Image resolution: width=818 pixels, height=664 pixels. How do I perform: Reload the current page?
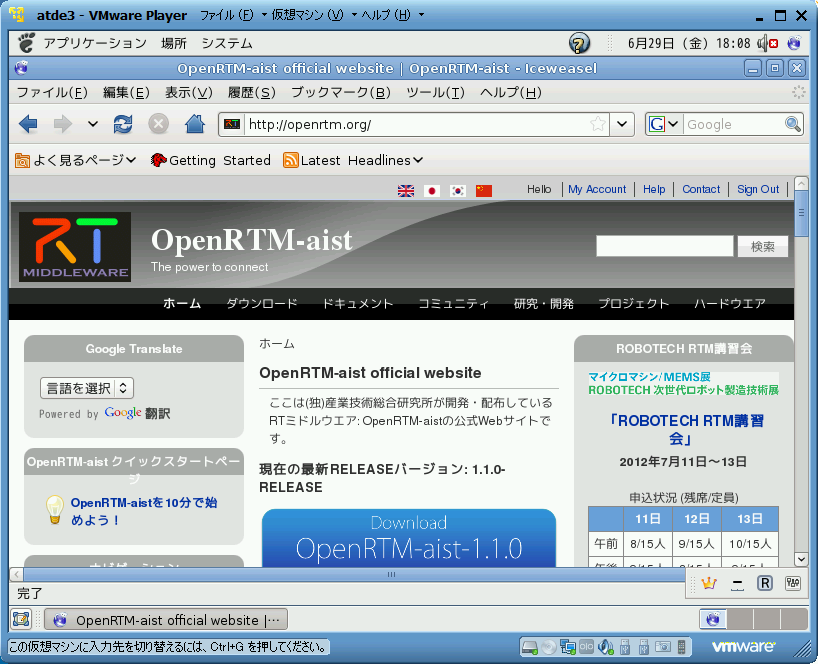(123, 124)
